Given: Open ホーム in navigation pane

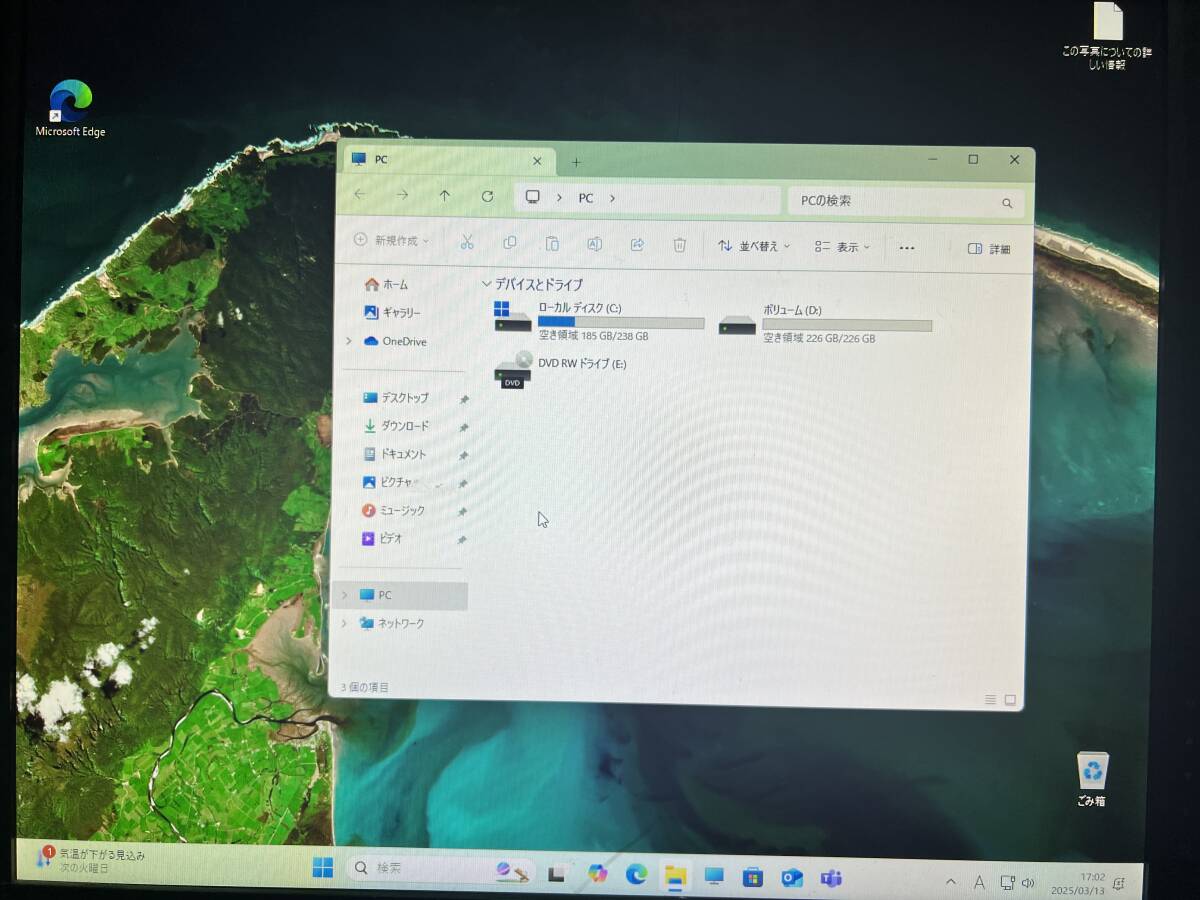Looking at the screenshot, I should (x=387, y=285).
